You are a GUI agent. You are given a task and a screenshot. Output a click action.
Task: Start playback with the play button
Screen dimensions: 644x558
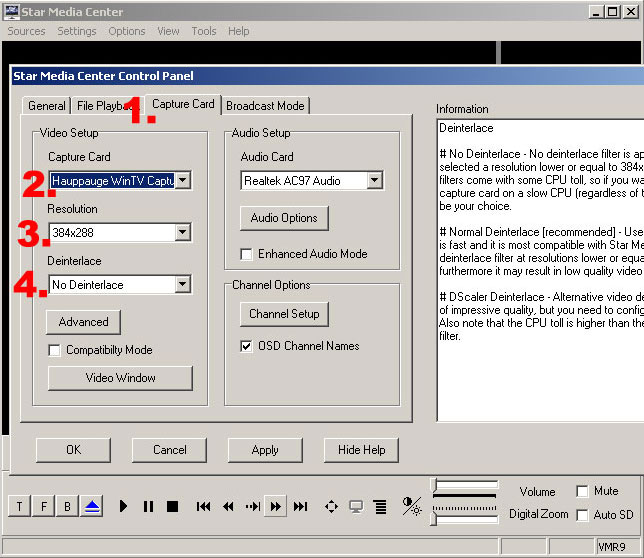click(123, 506)
